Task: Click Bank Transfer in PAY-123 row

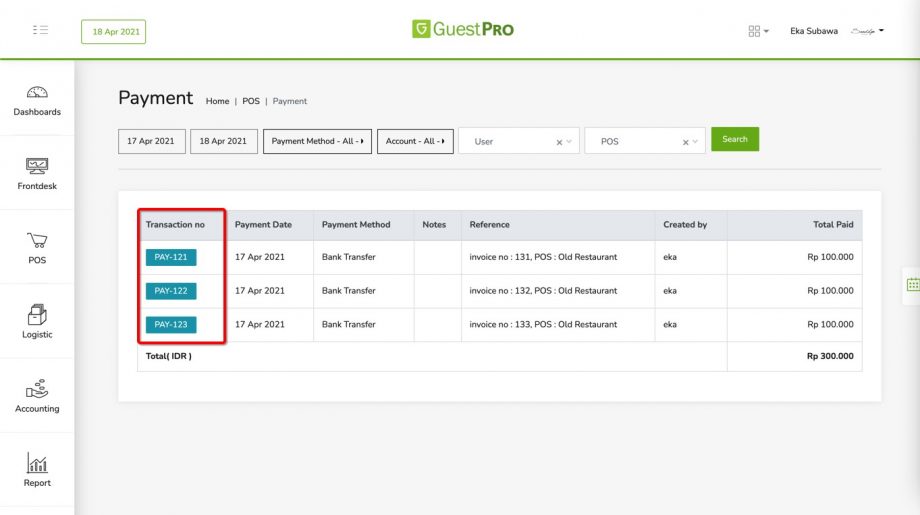Action: (349, 324)
